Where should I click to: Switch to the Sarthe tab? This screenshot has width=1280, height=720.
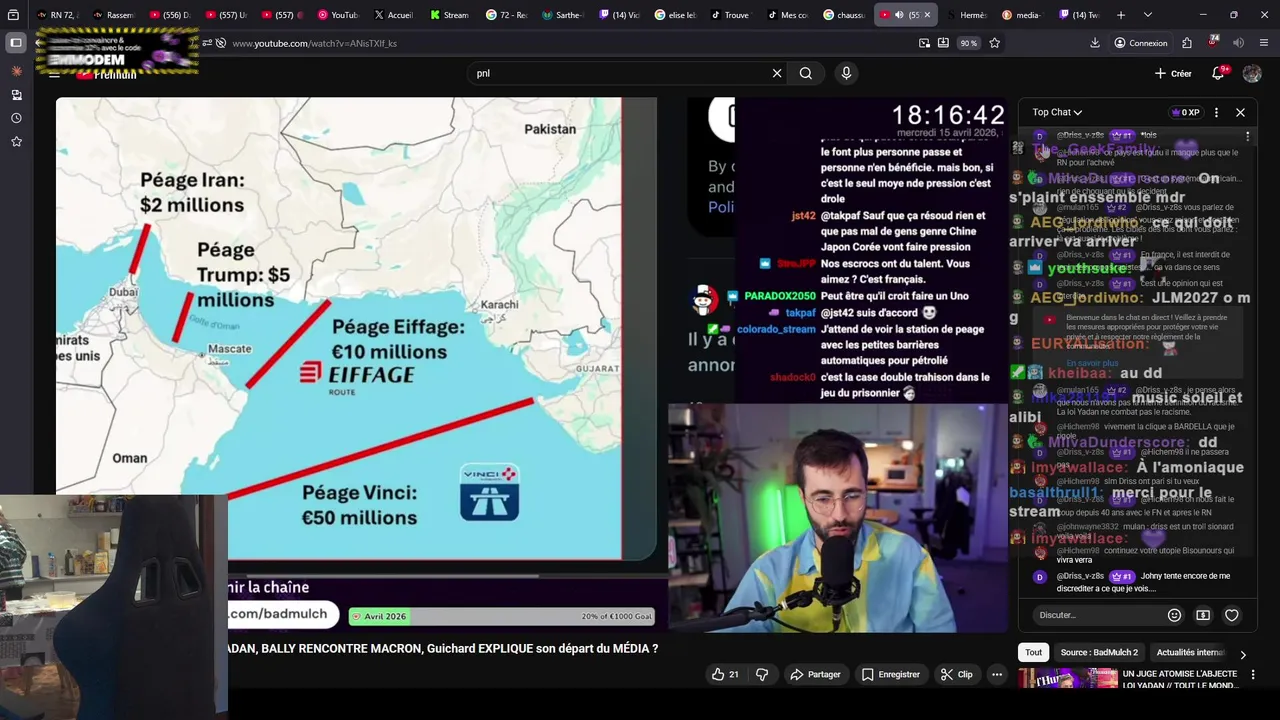click(561, 15)
